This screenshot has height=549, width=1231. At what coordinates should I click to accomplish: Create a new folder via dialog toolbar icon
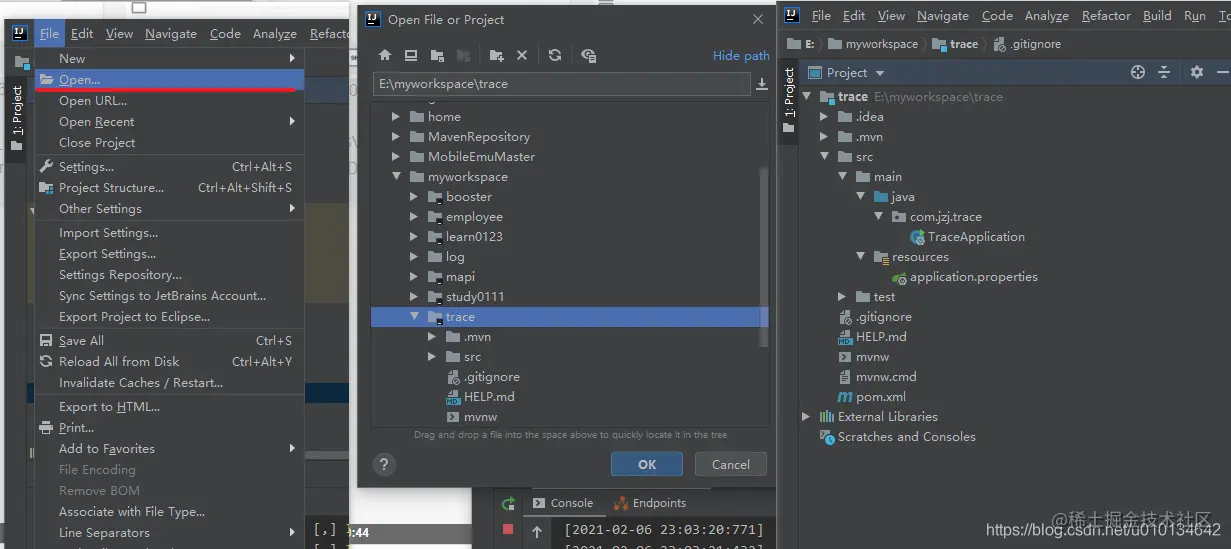497,55
